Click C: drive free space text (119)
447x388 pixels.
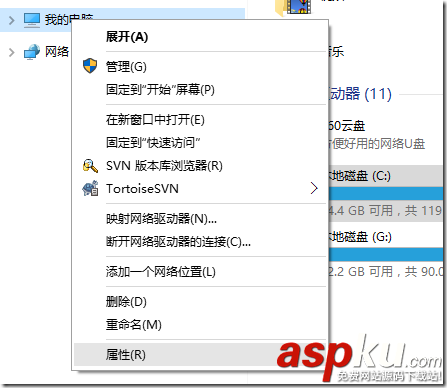[x=386, y=211]
